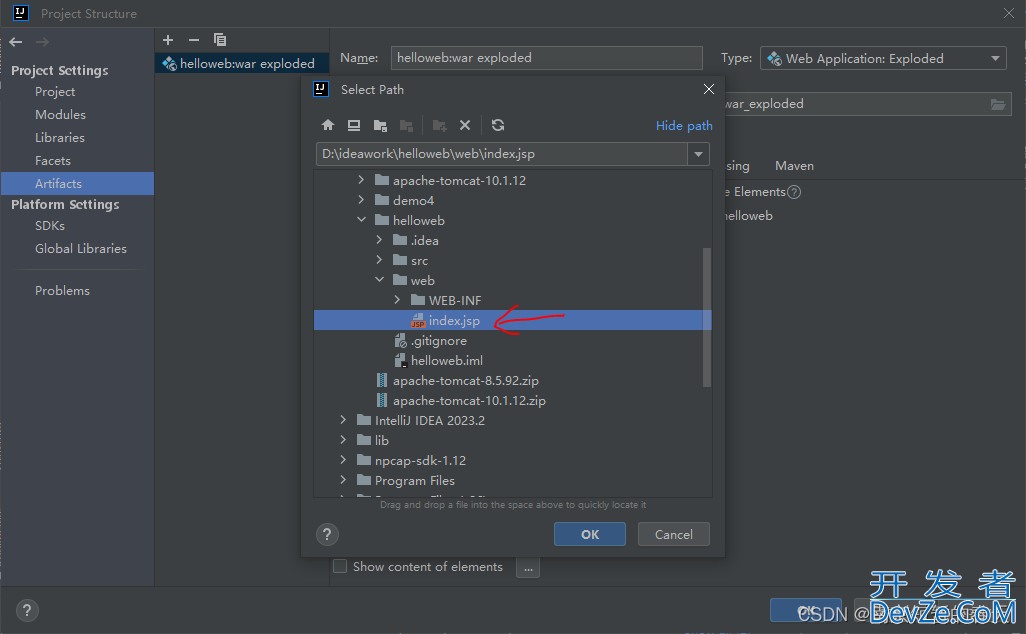Image resolution: width=1026 pixels, height=634 pixels.
Task: Click the artifact Name field
Action: pyautogui.click(x=546, y=58)
